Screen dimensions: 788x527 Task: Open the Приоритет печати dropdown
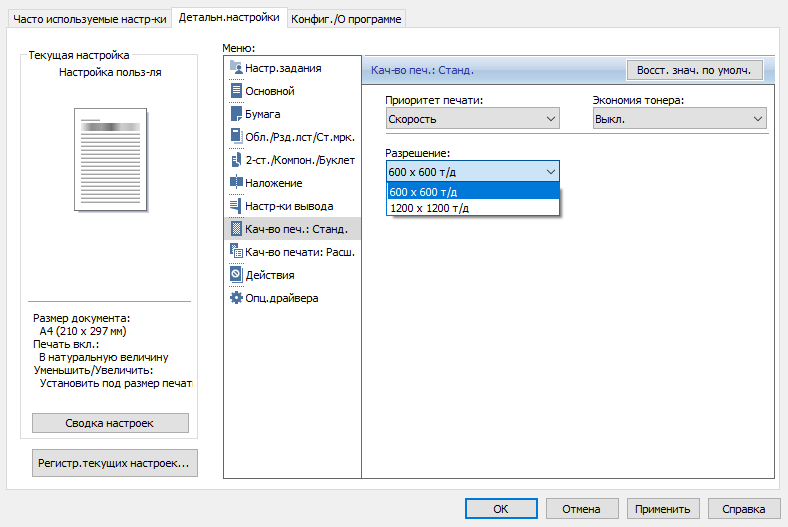[473, 119]
